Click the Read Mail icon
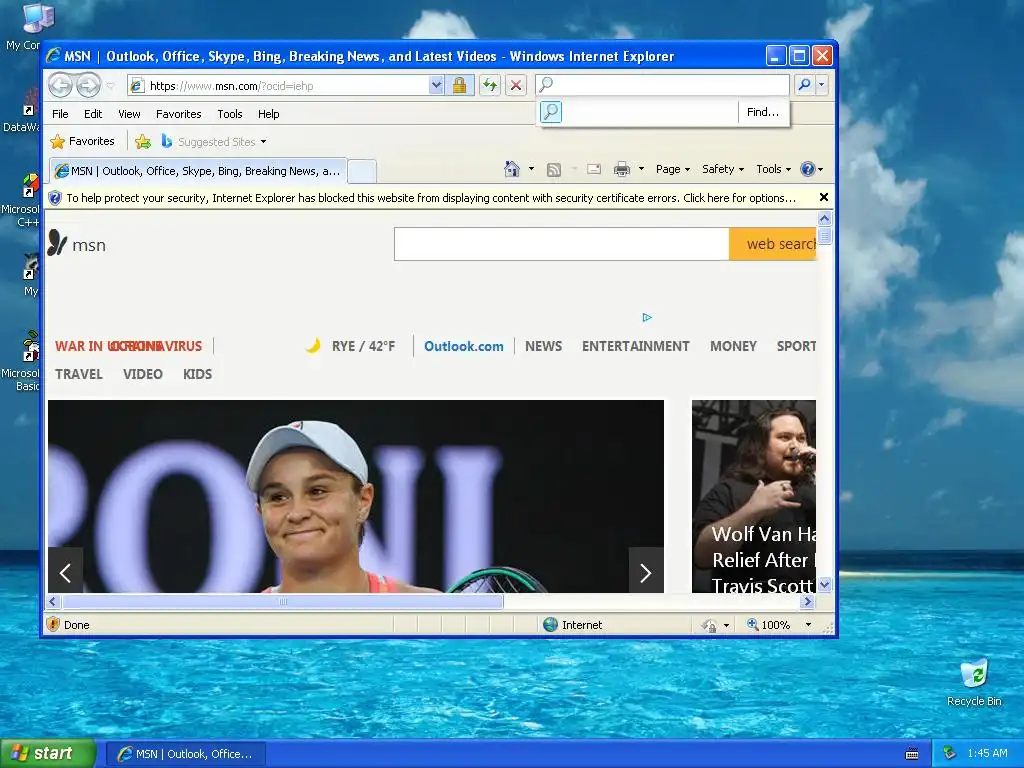The width and height of the screenshot is (1024, 768). [594, 169]
